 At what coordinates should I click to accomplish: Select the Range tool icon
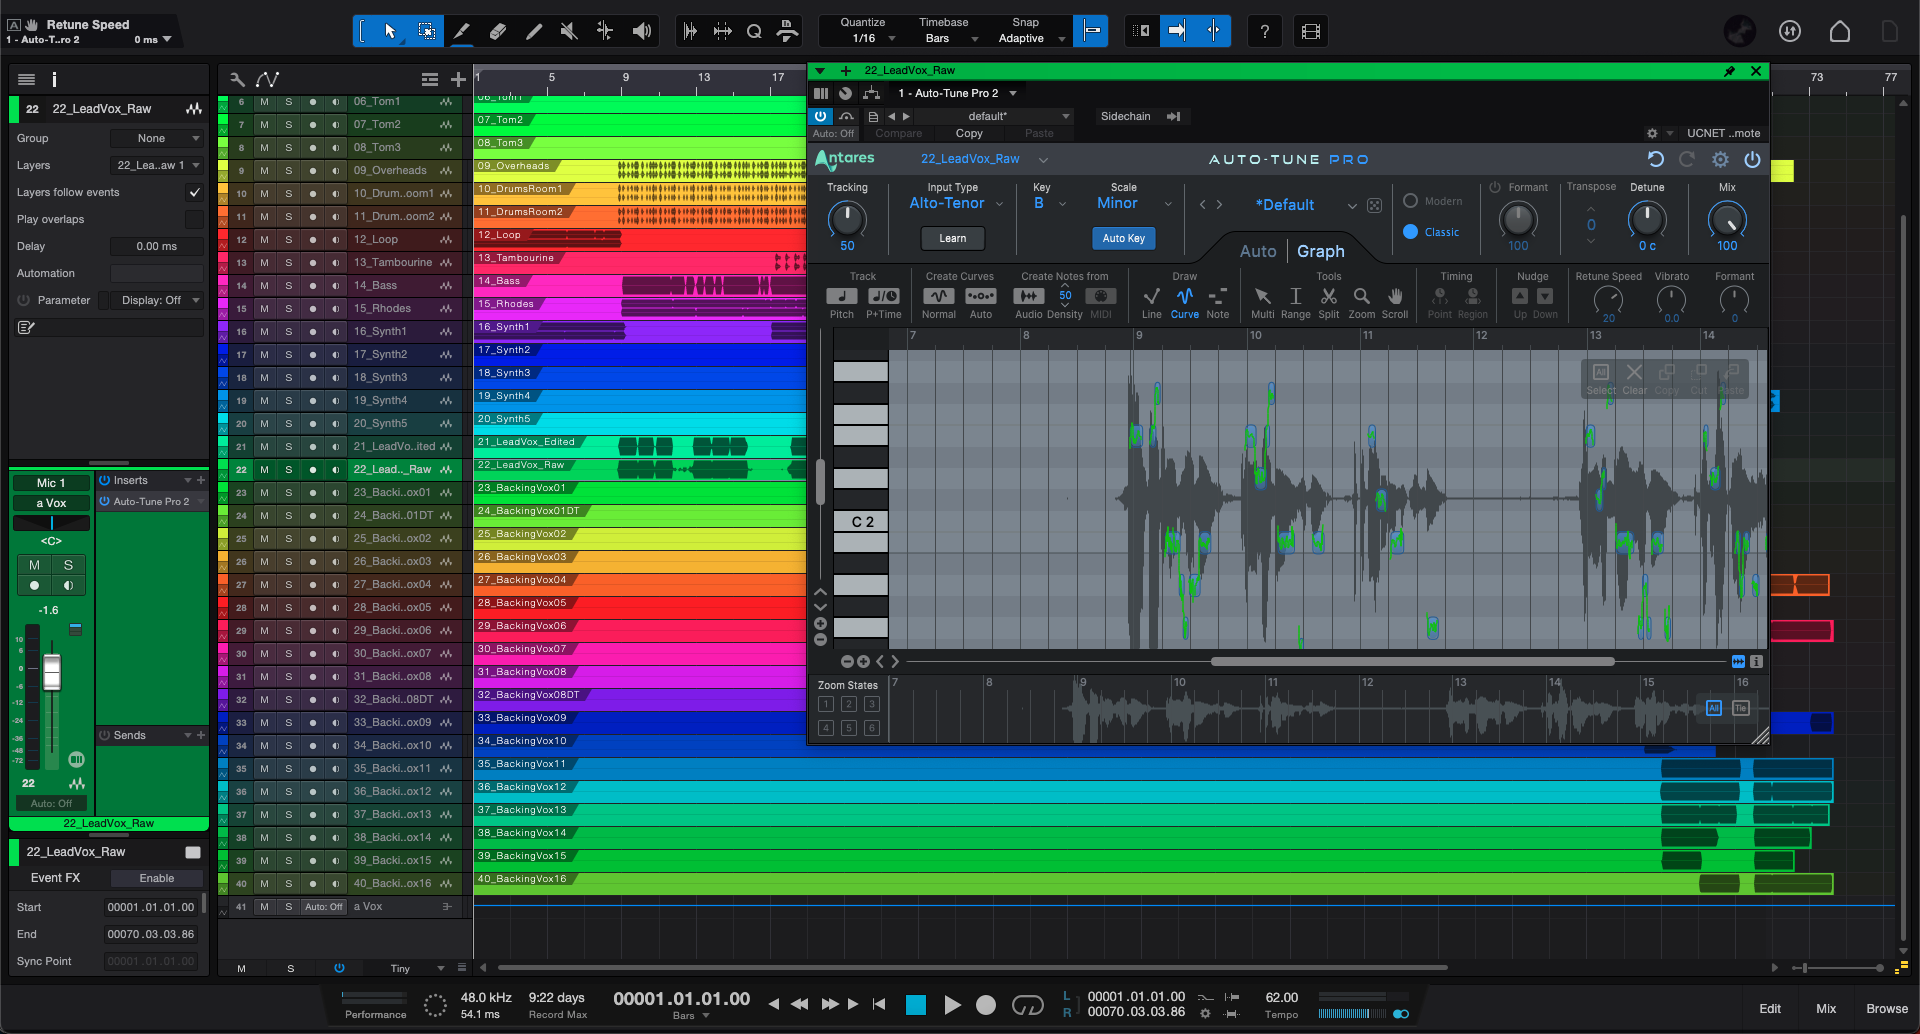[426, 31]
